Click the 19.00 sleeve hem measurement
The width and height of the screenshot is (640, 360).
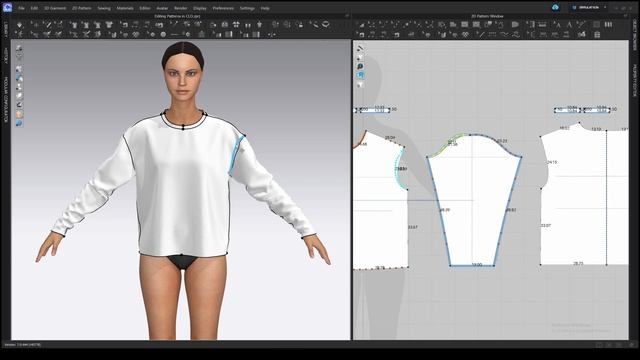pos(476,265)
